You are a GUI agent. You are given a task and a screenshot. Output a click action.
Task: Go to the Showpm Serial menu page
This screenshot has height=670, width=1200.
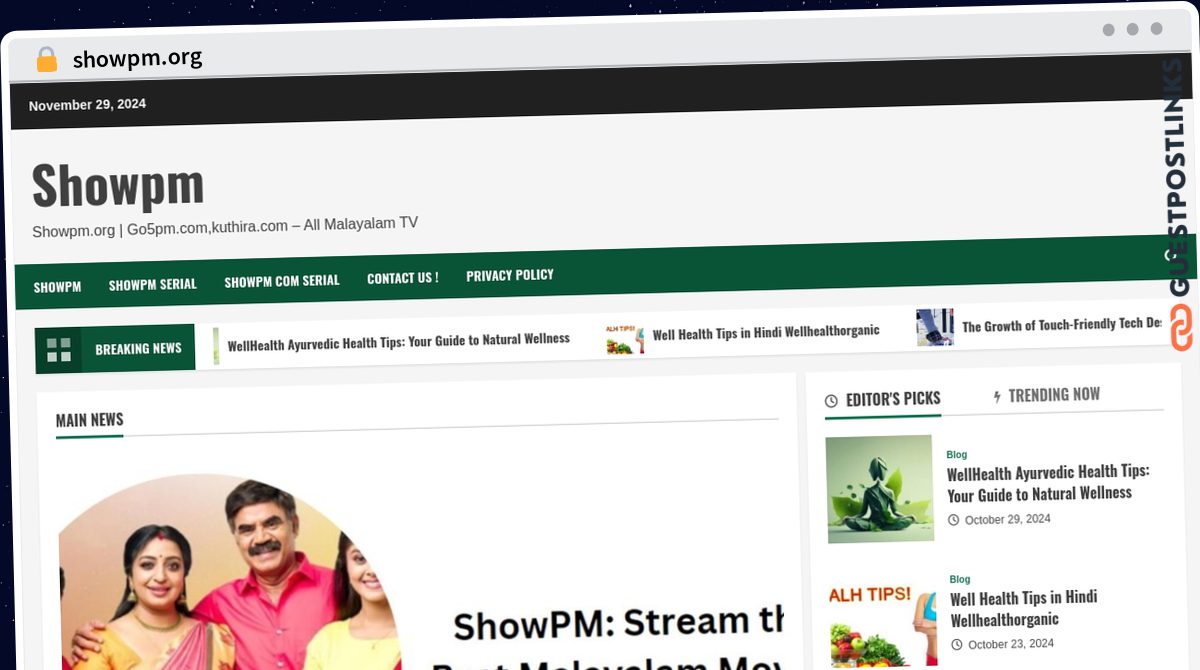coord(153,284)
